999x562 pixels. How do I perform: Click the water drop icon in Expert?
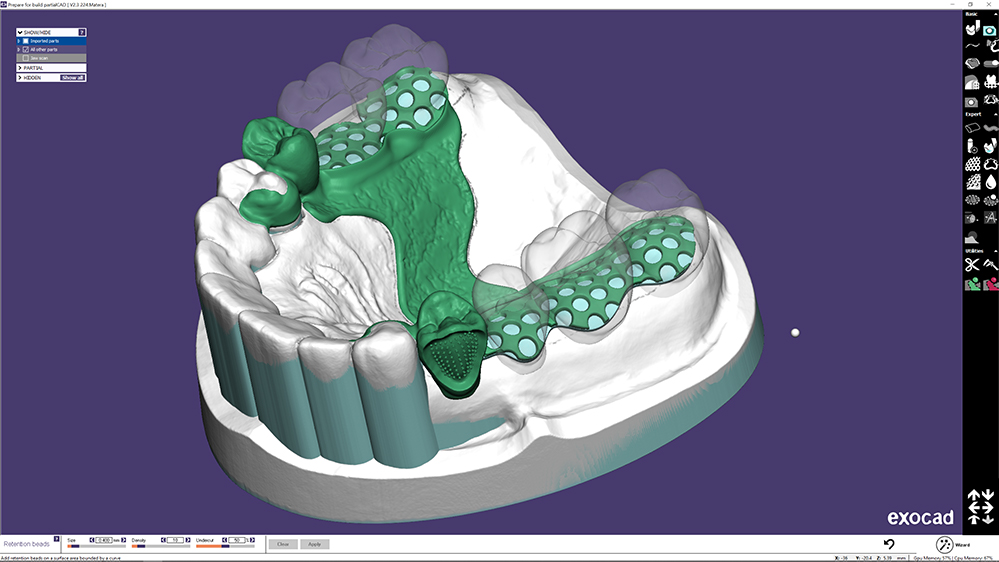pyautogui.click(x=990, y=181)
